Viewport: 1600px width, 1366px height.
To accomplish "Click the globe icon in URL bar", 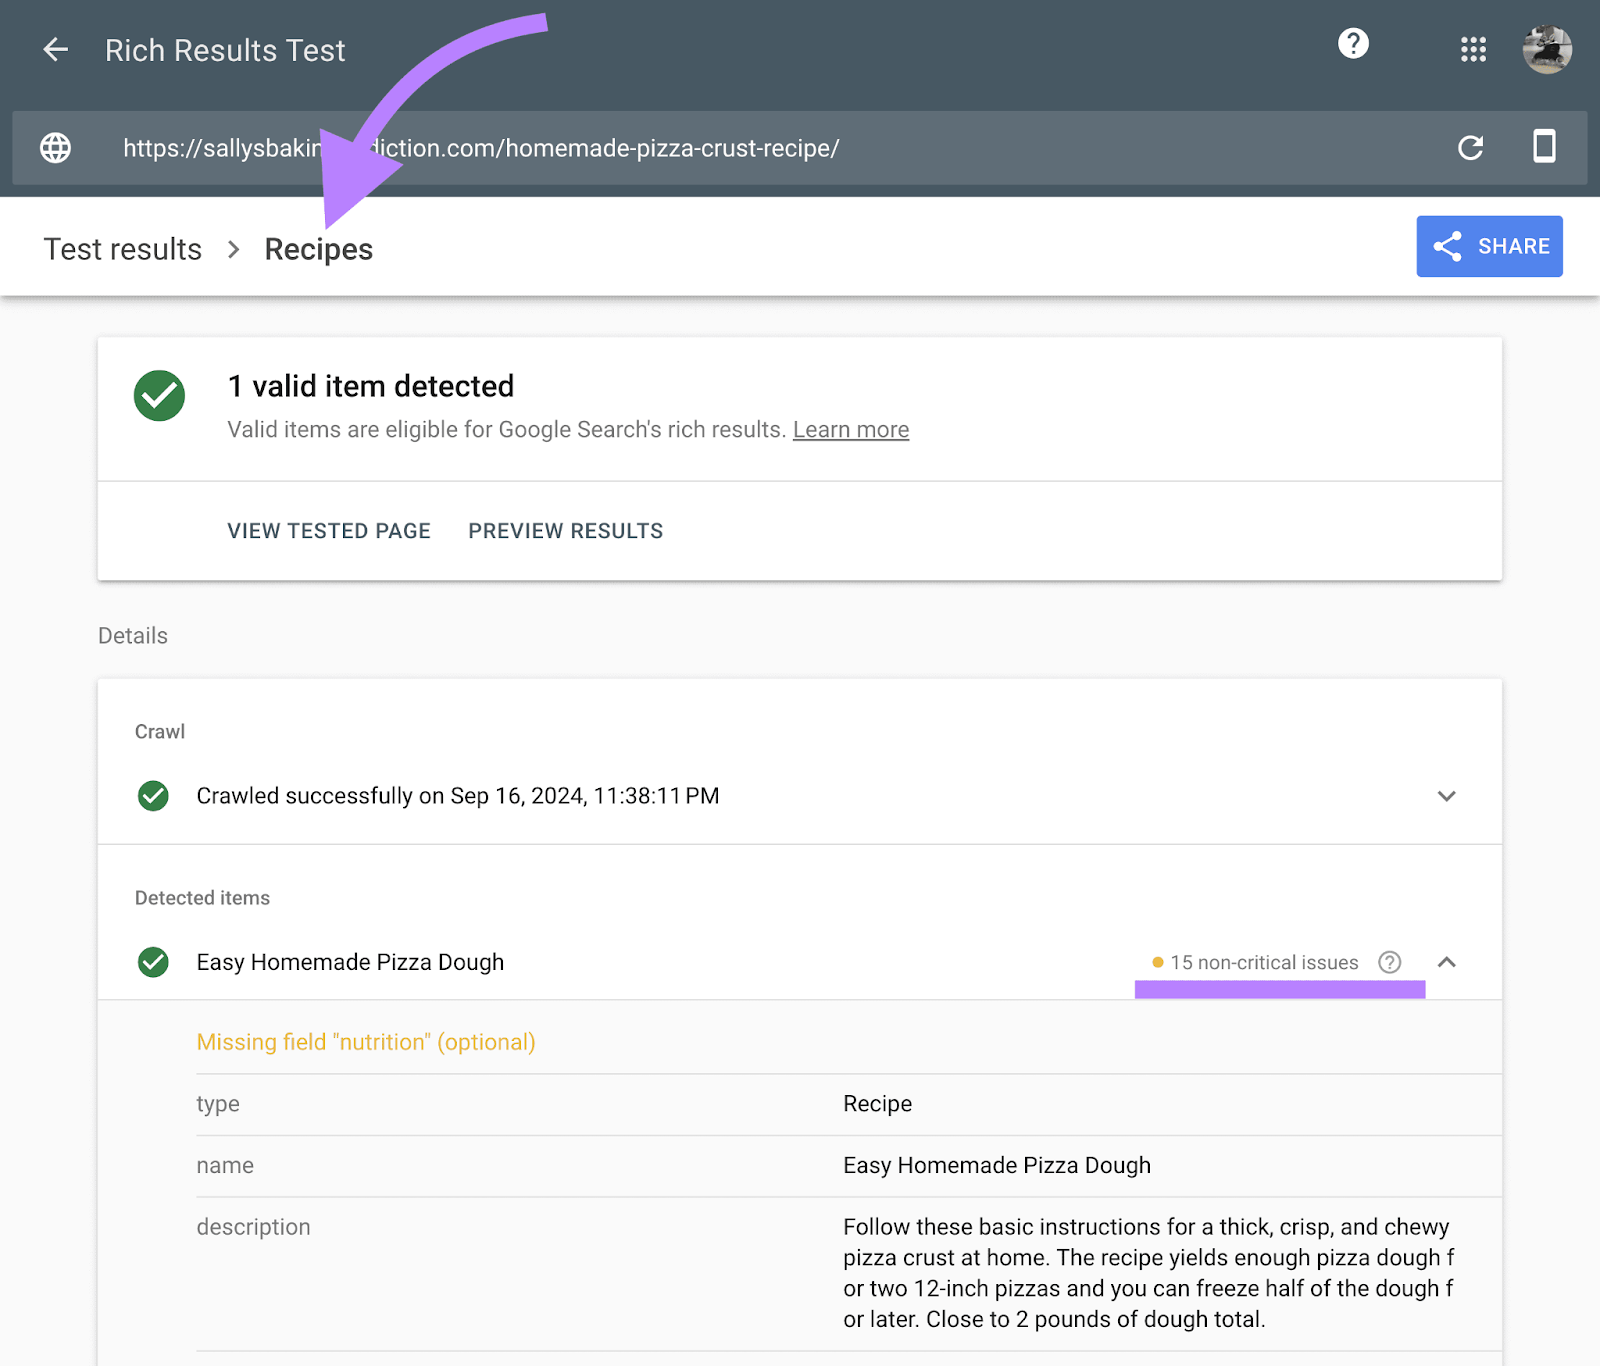I will click(55, 148).
